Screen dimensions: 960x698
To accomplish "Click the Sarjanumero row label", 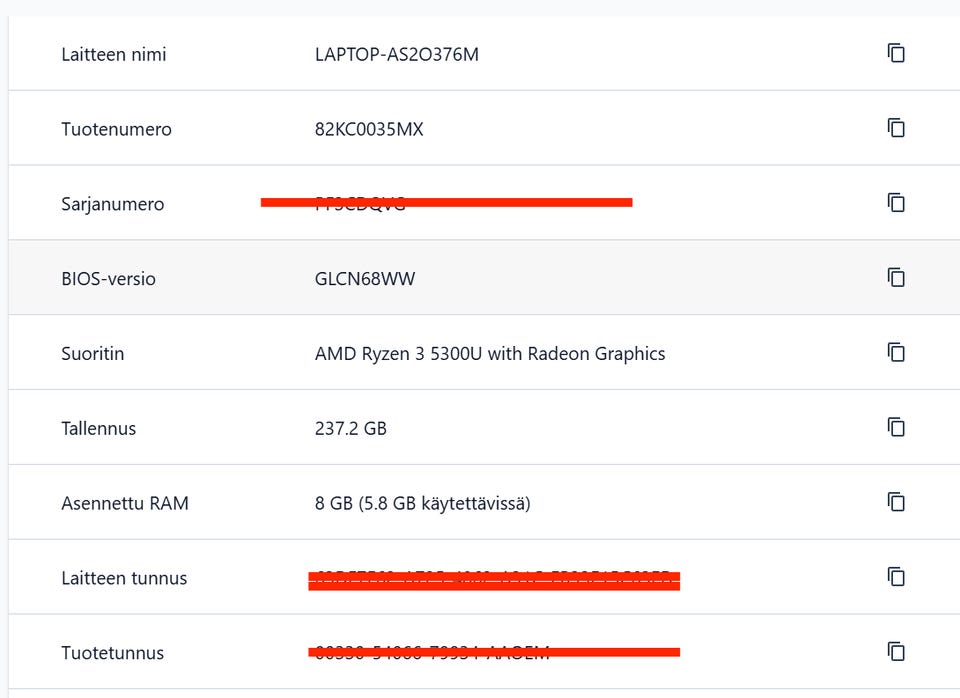I will point(112,204).
